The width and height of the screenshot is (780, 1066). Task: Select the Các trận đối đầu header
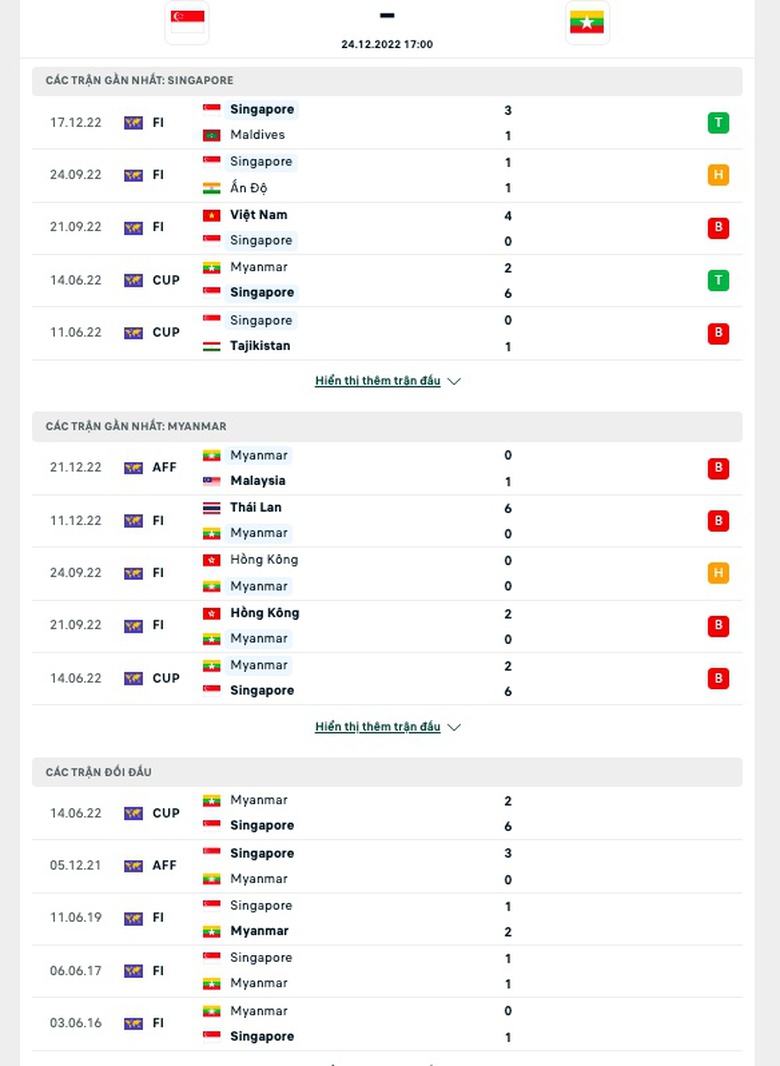[x=387, y=772]
